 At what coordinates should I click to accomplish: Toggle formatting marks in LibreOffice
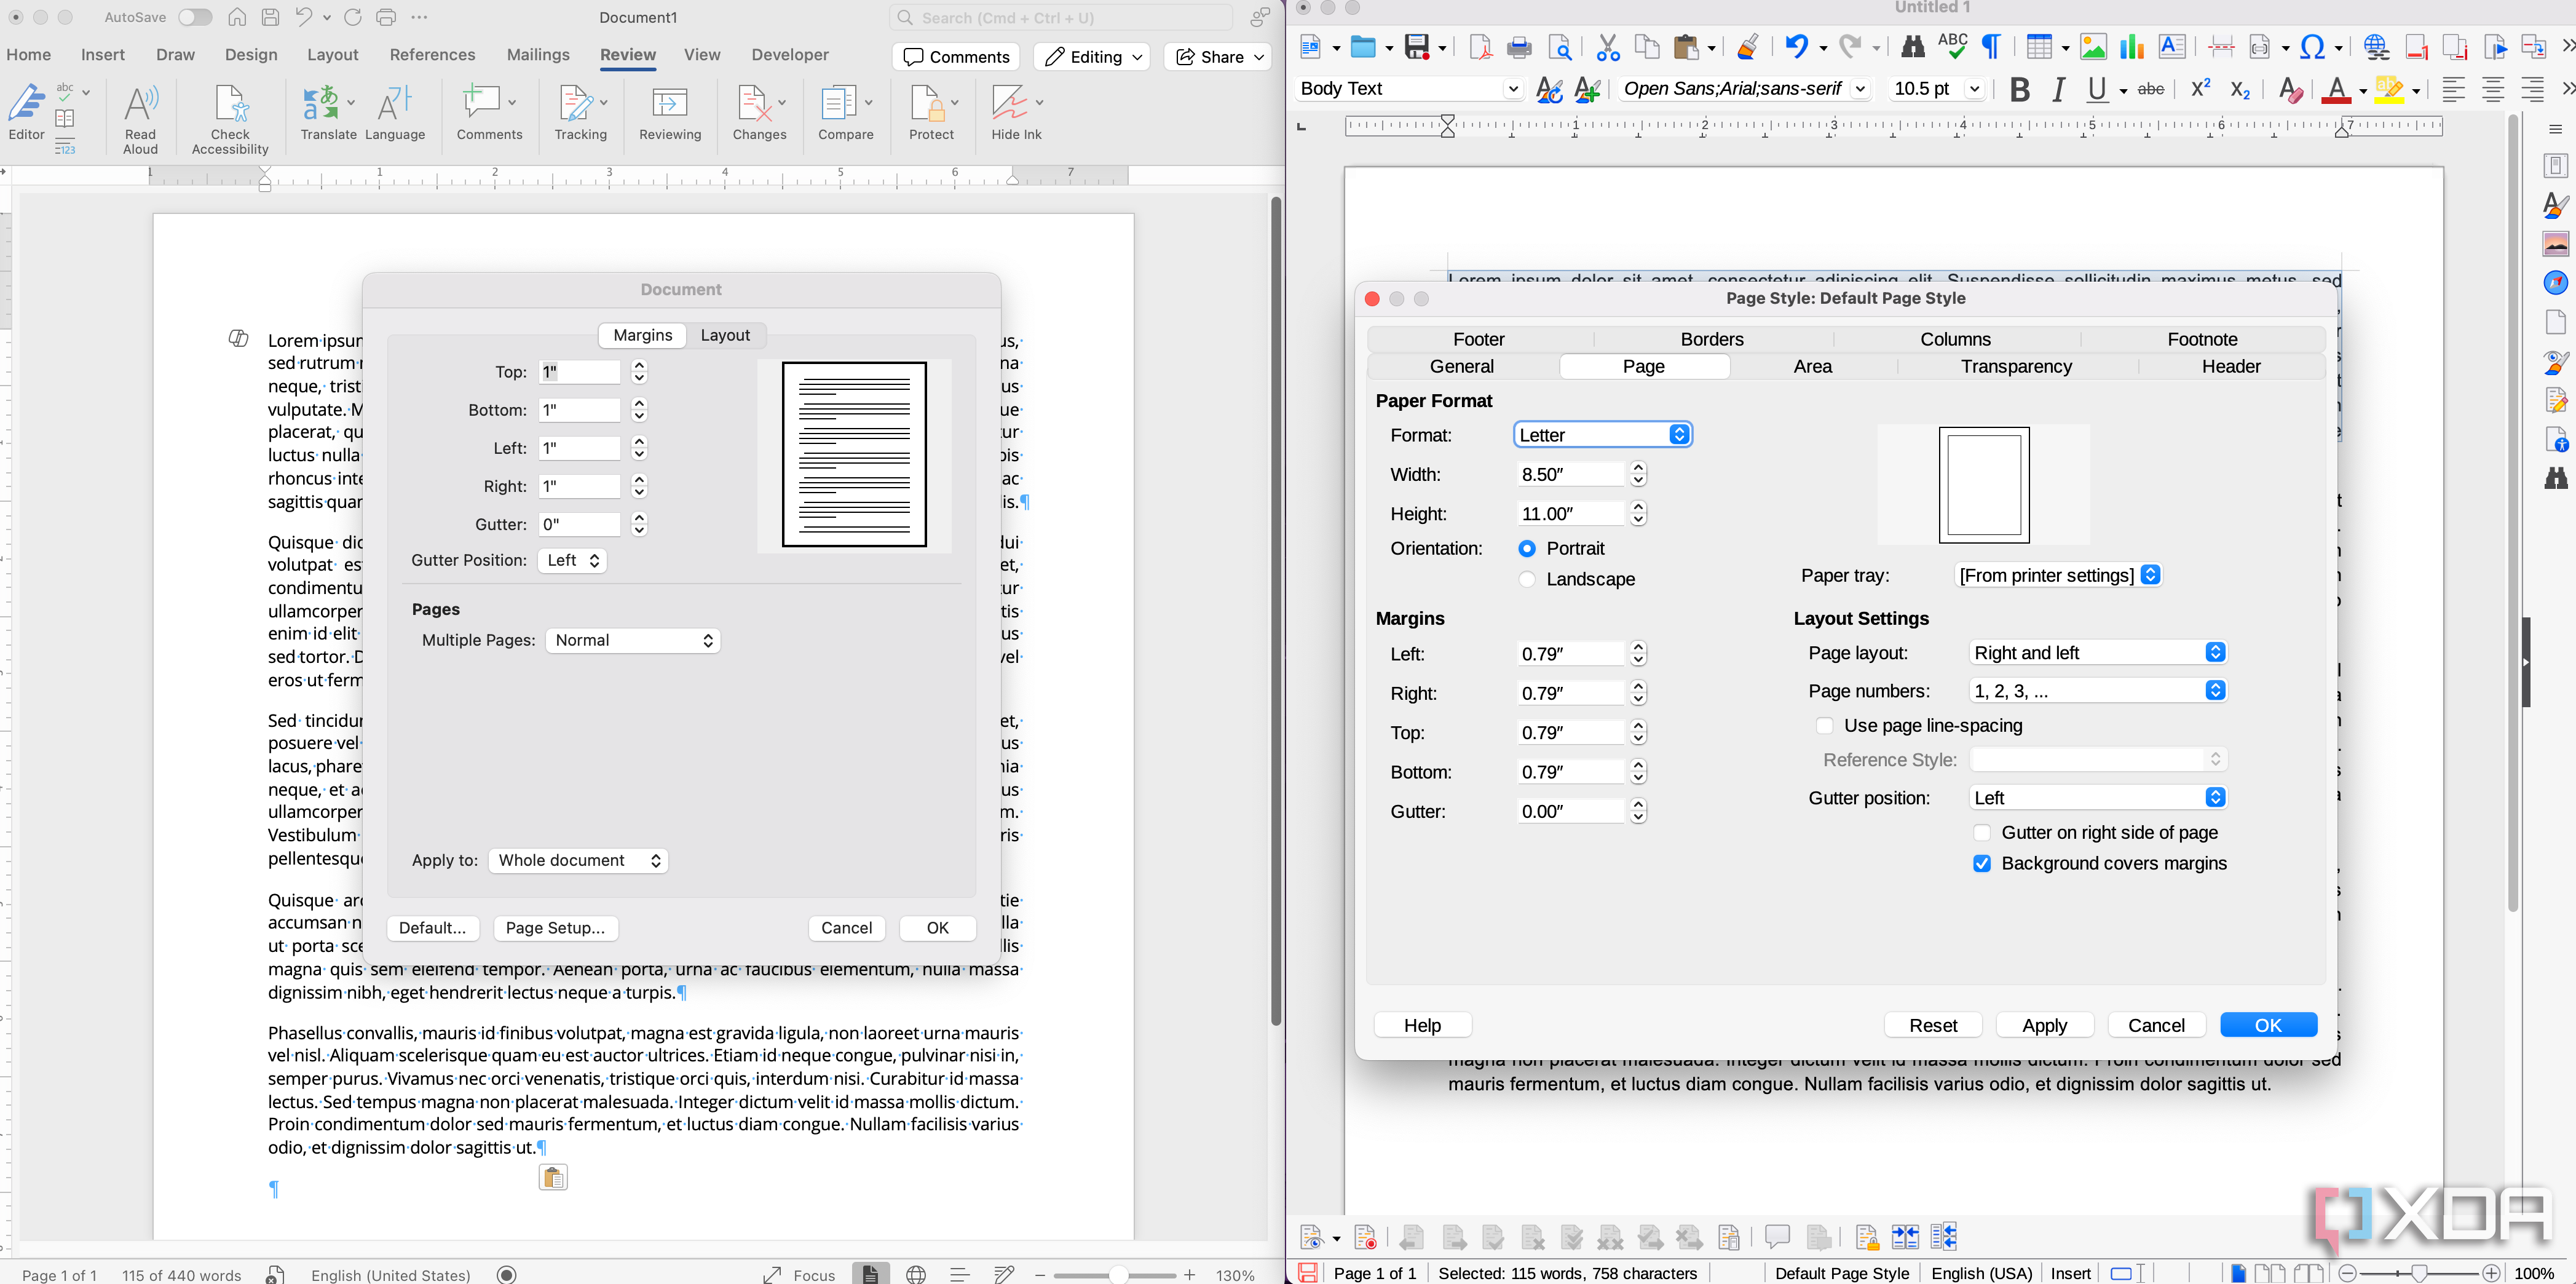1991,47
